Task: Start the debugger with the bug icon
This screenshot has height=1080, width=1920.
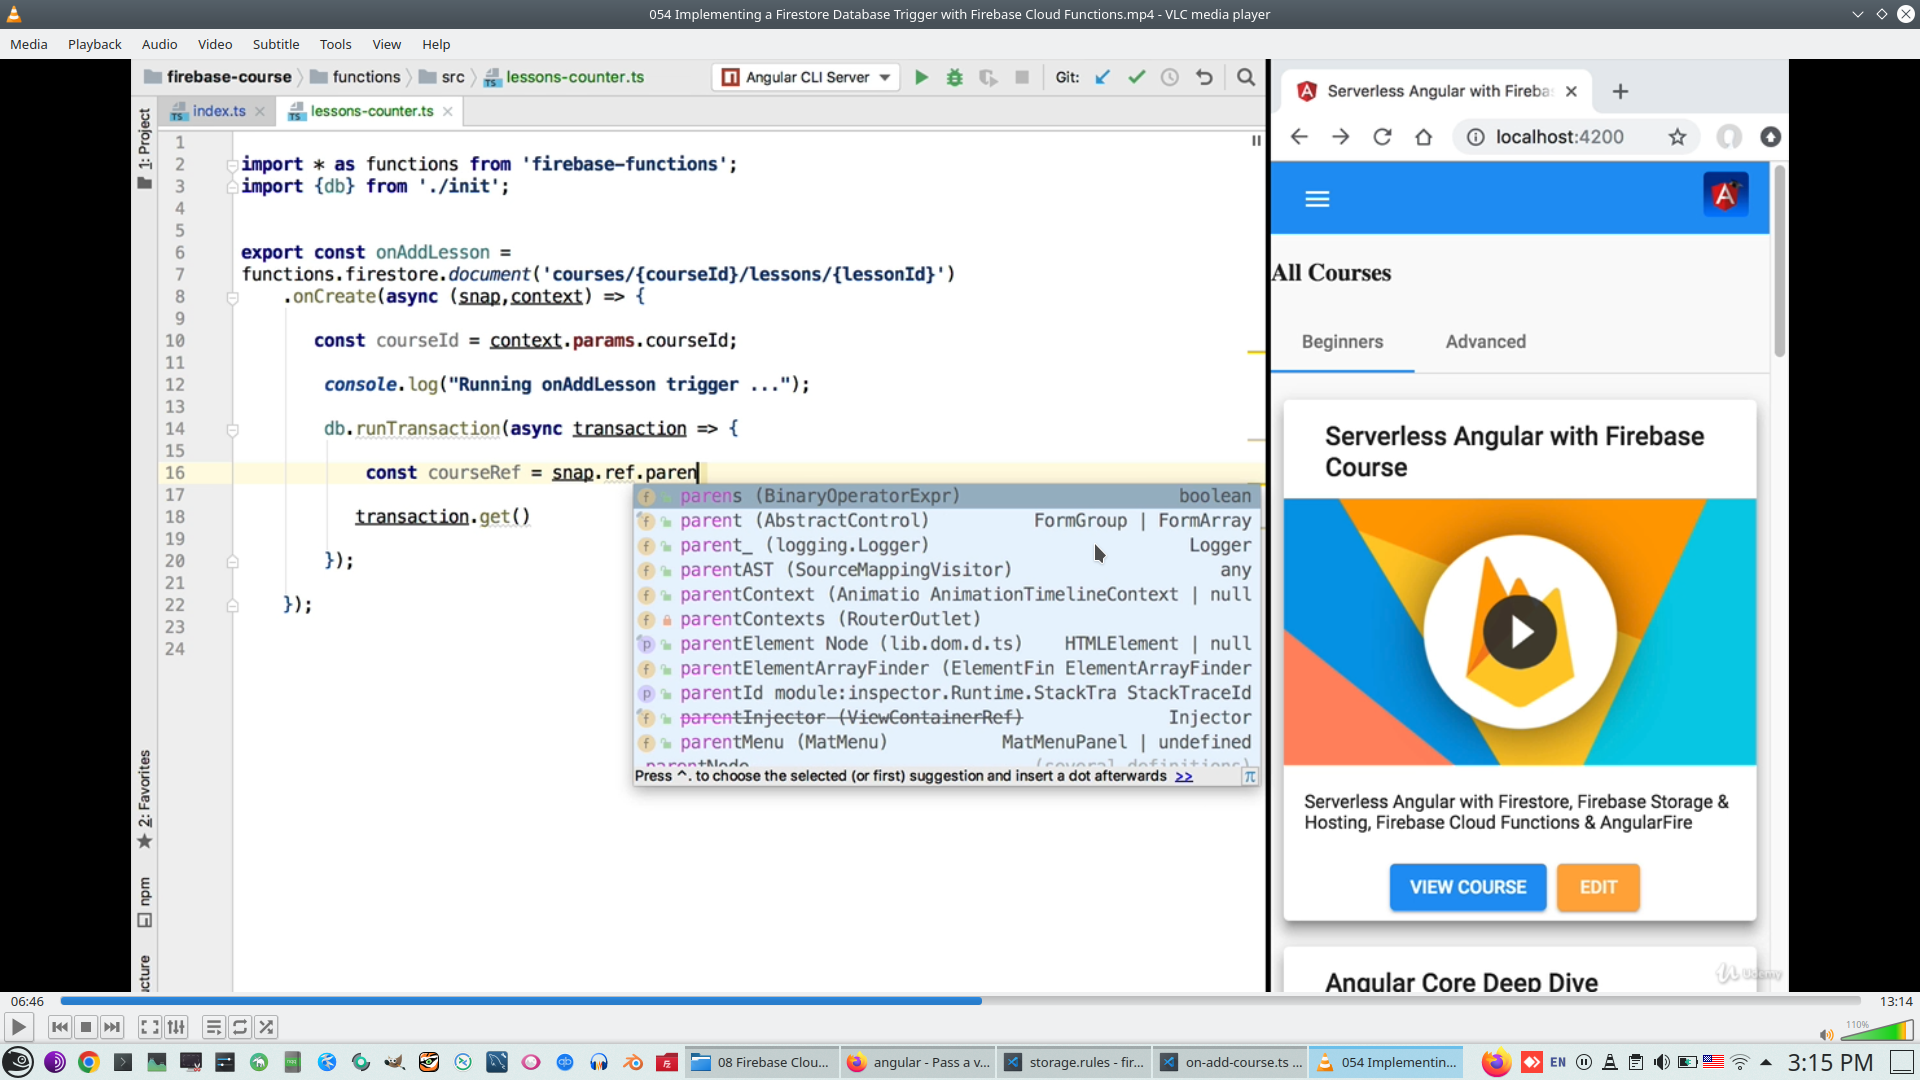Action: (955, 77)
